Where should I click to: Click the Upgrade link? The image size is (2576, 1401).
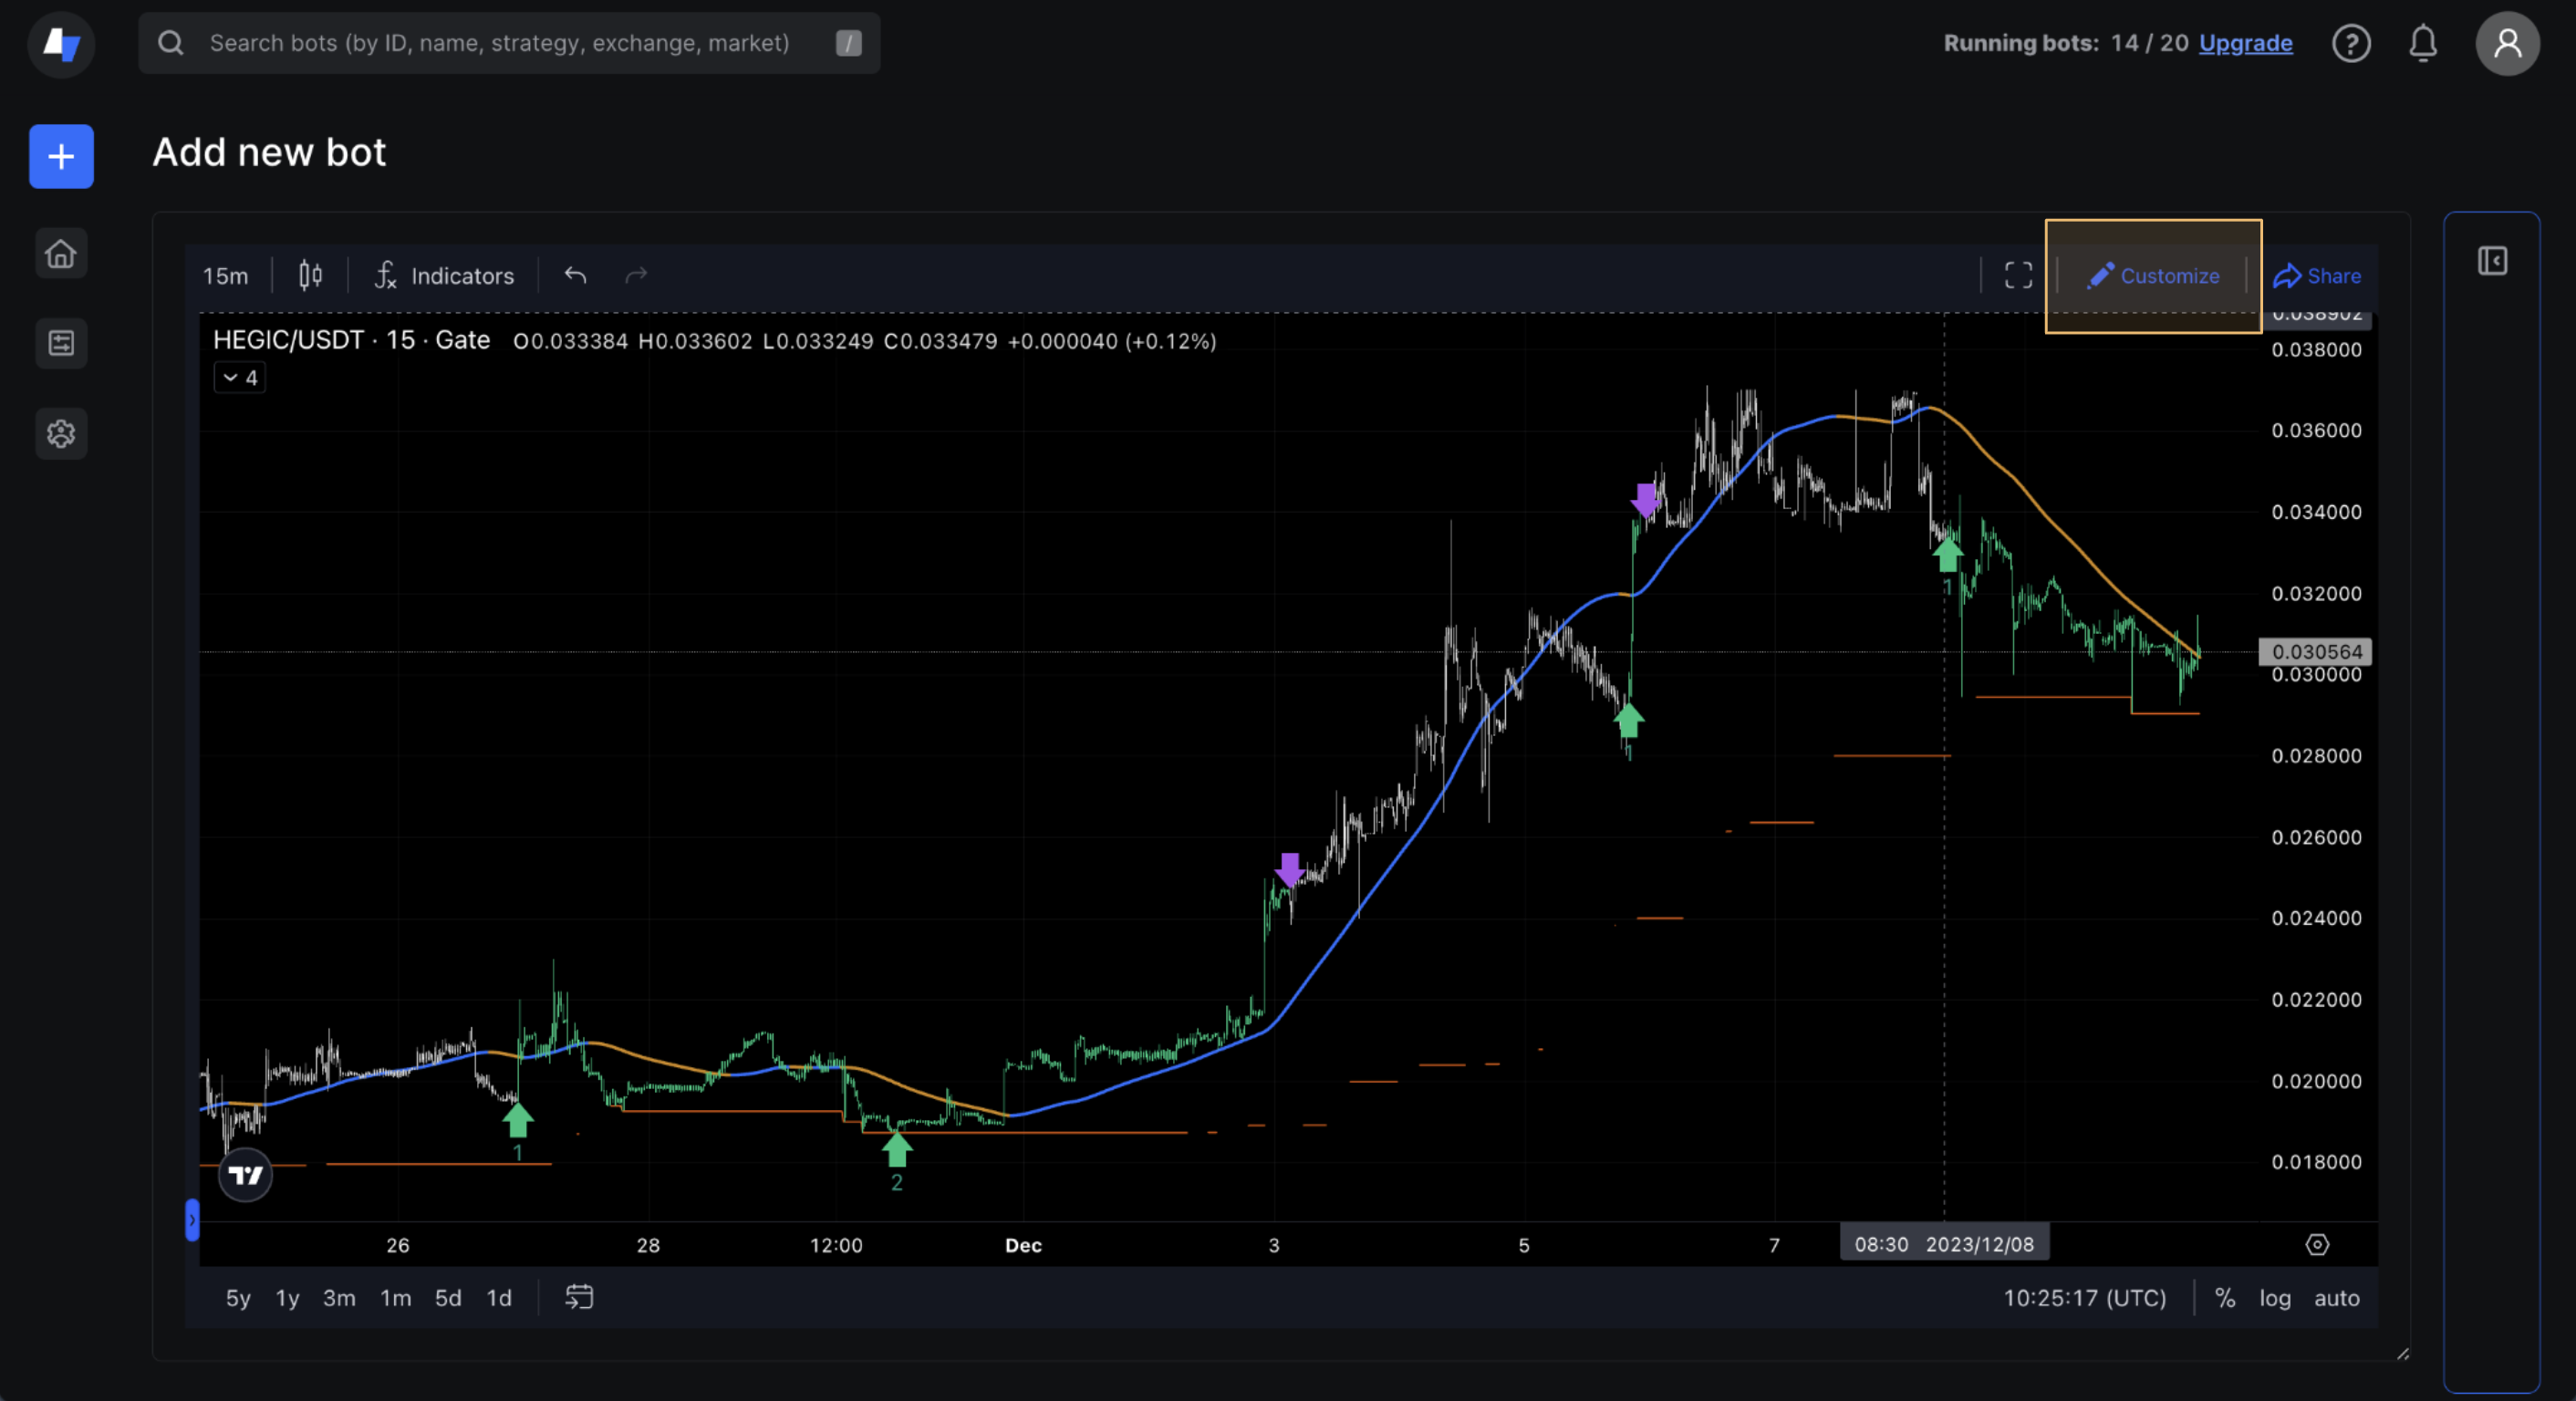pyautogui.click(x=2245, y=43)
